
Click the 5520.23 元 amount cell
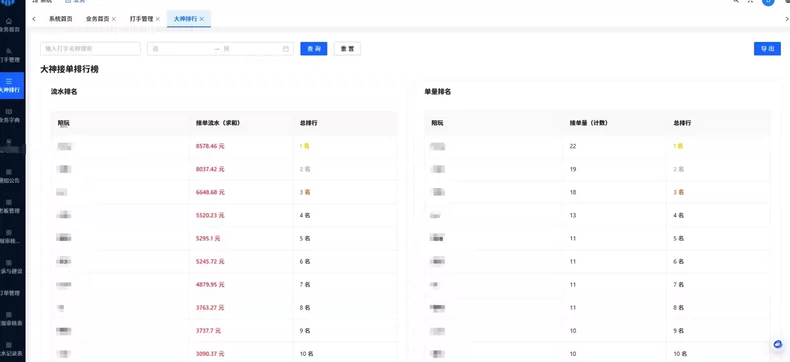[210, 215]
